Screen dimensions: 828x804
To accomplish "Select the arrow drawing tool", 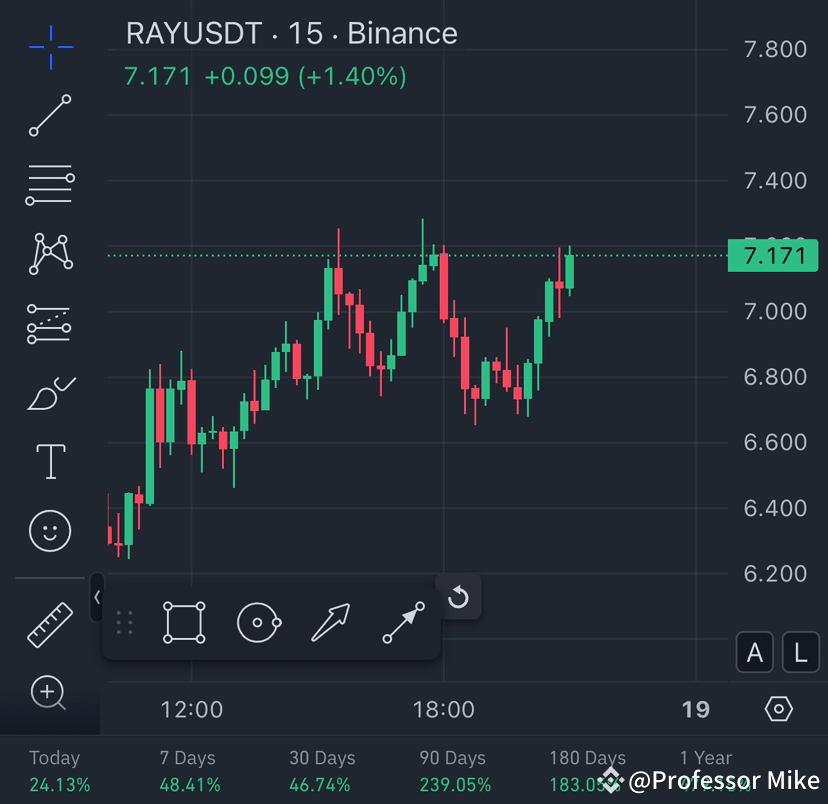I will (x=331, y=622).
